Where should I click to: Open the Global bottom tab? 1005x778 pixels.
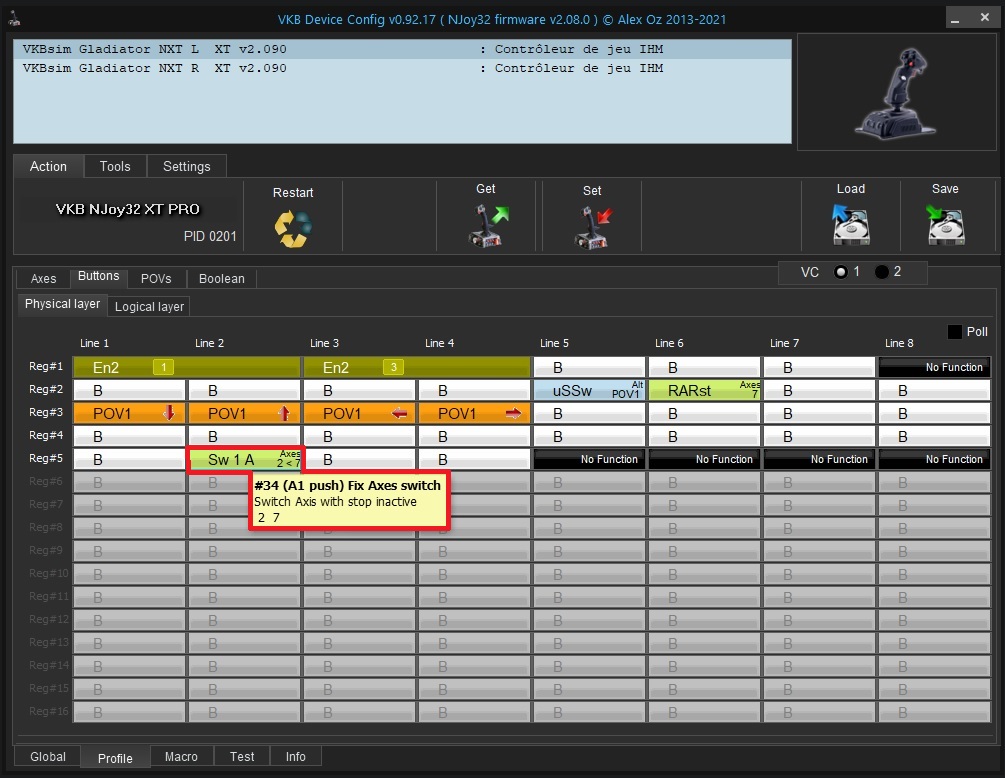[x=47, y=756]
